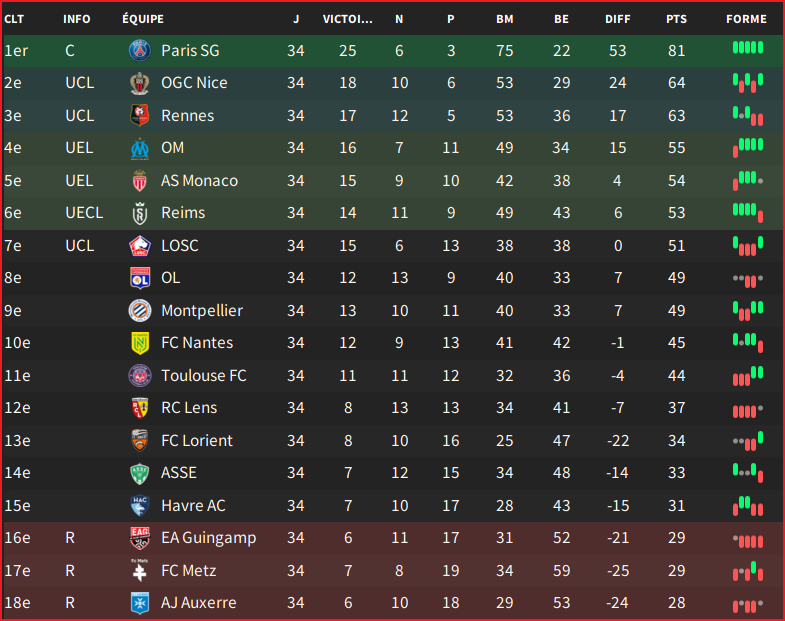785x621 pixels.
Task: Sort by the DIFF column header
Action: [617, 19]
